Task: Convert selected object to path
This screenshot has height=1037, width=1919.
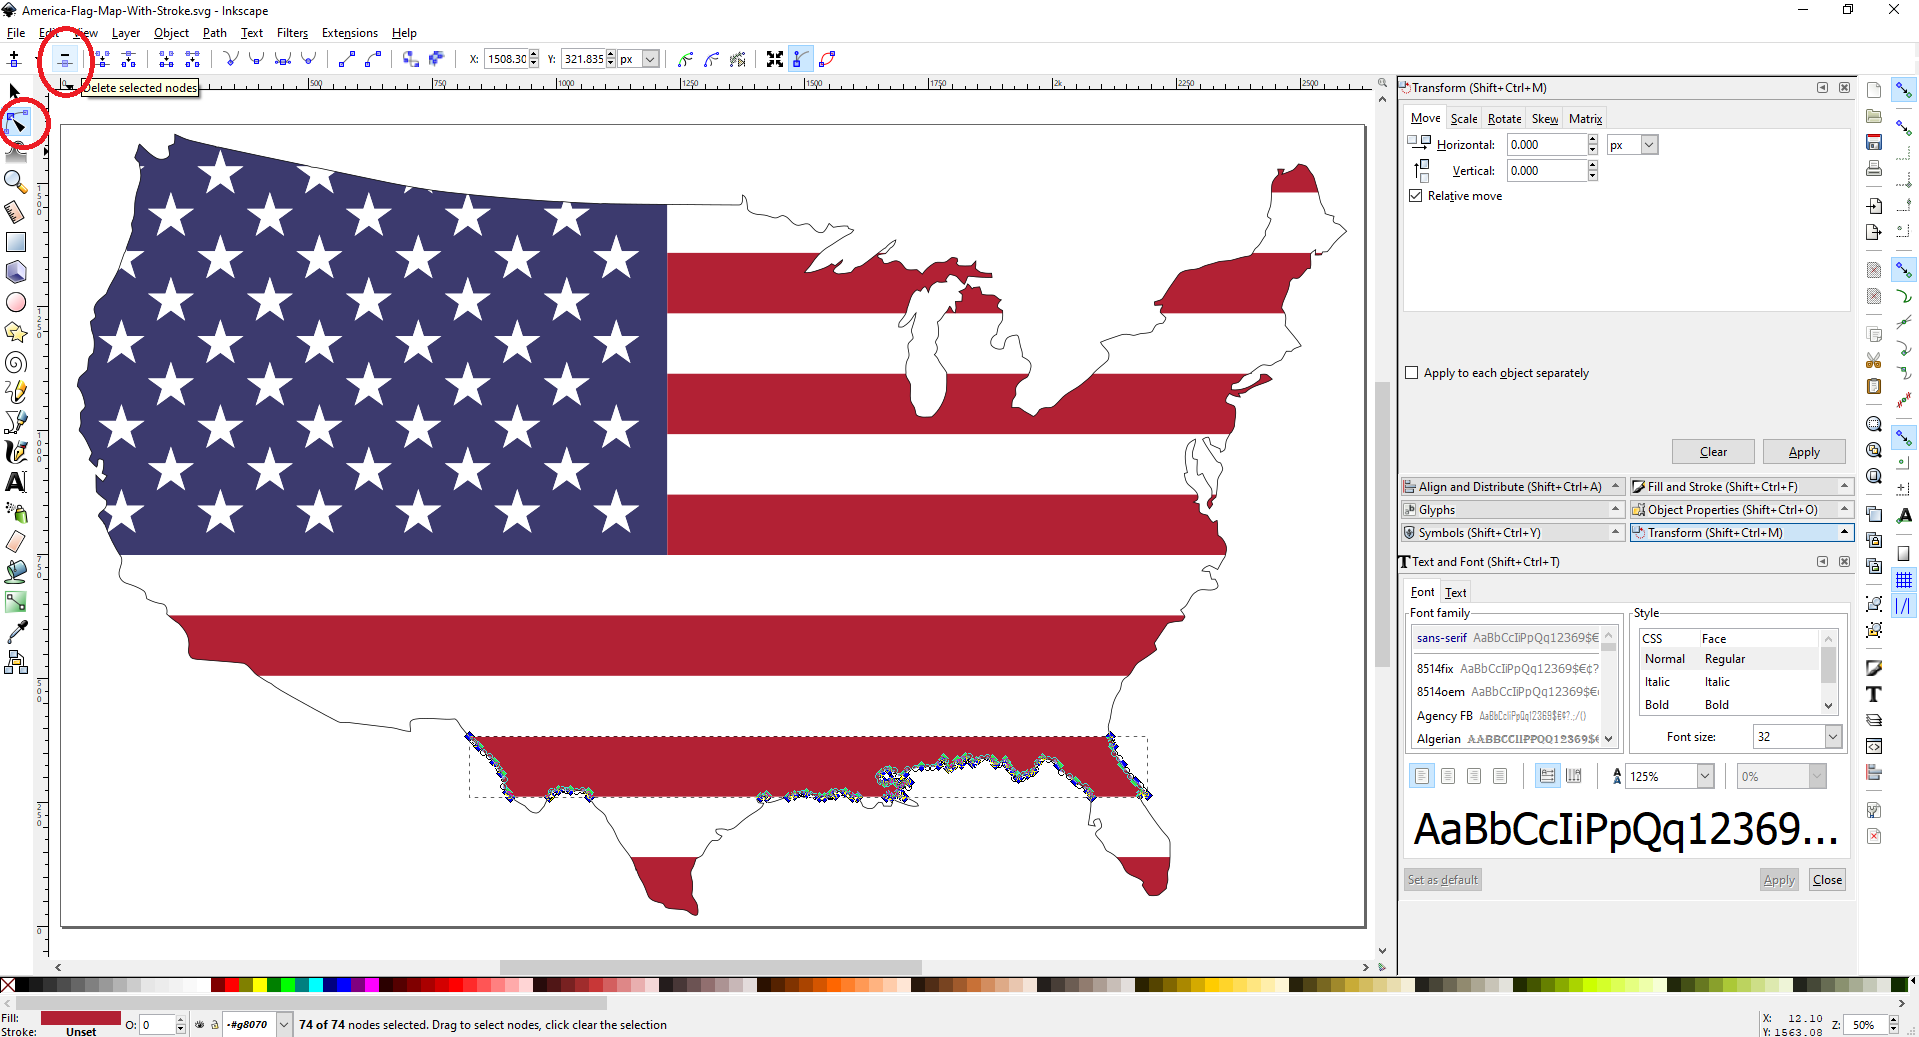Action: click(x=410, y=59)
